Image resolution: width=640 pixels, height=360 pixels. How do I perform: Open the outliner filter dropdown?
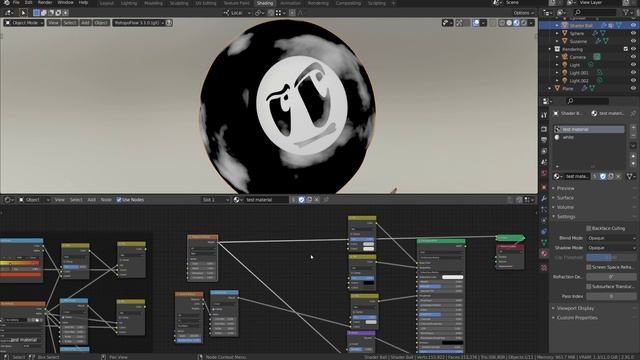click(x=628, y=13)
